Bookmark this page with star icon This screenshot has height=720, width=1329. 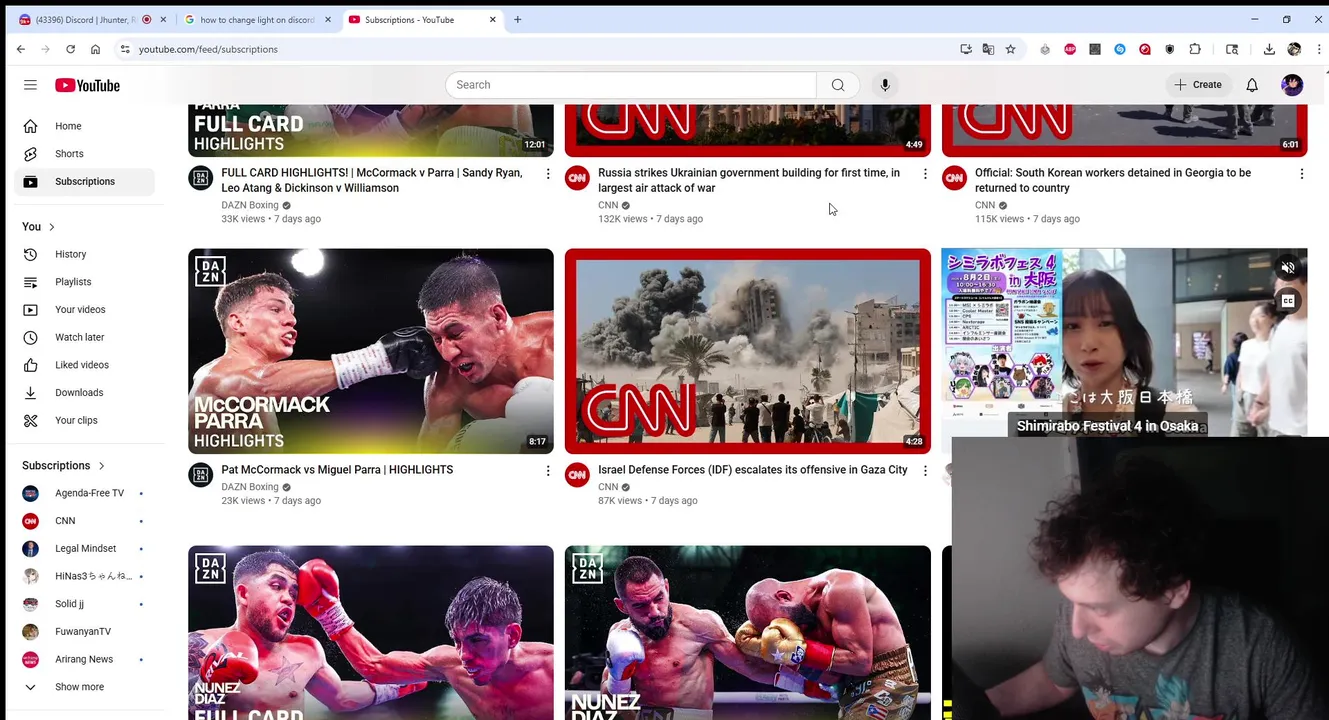[x=1010, y=49]
